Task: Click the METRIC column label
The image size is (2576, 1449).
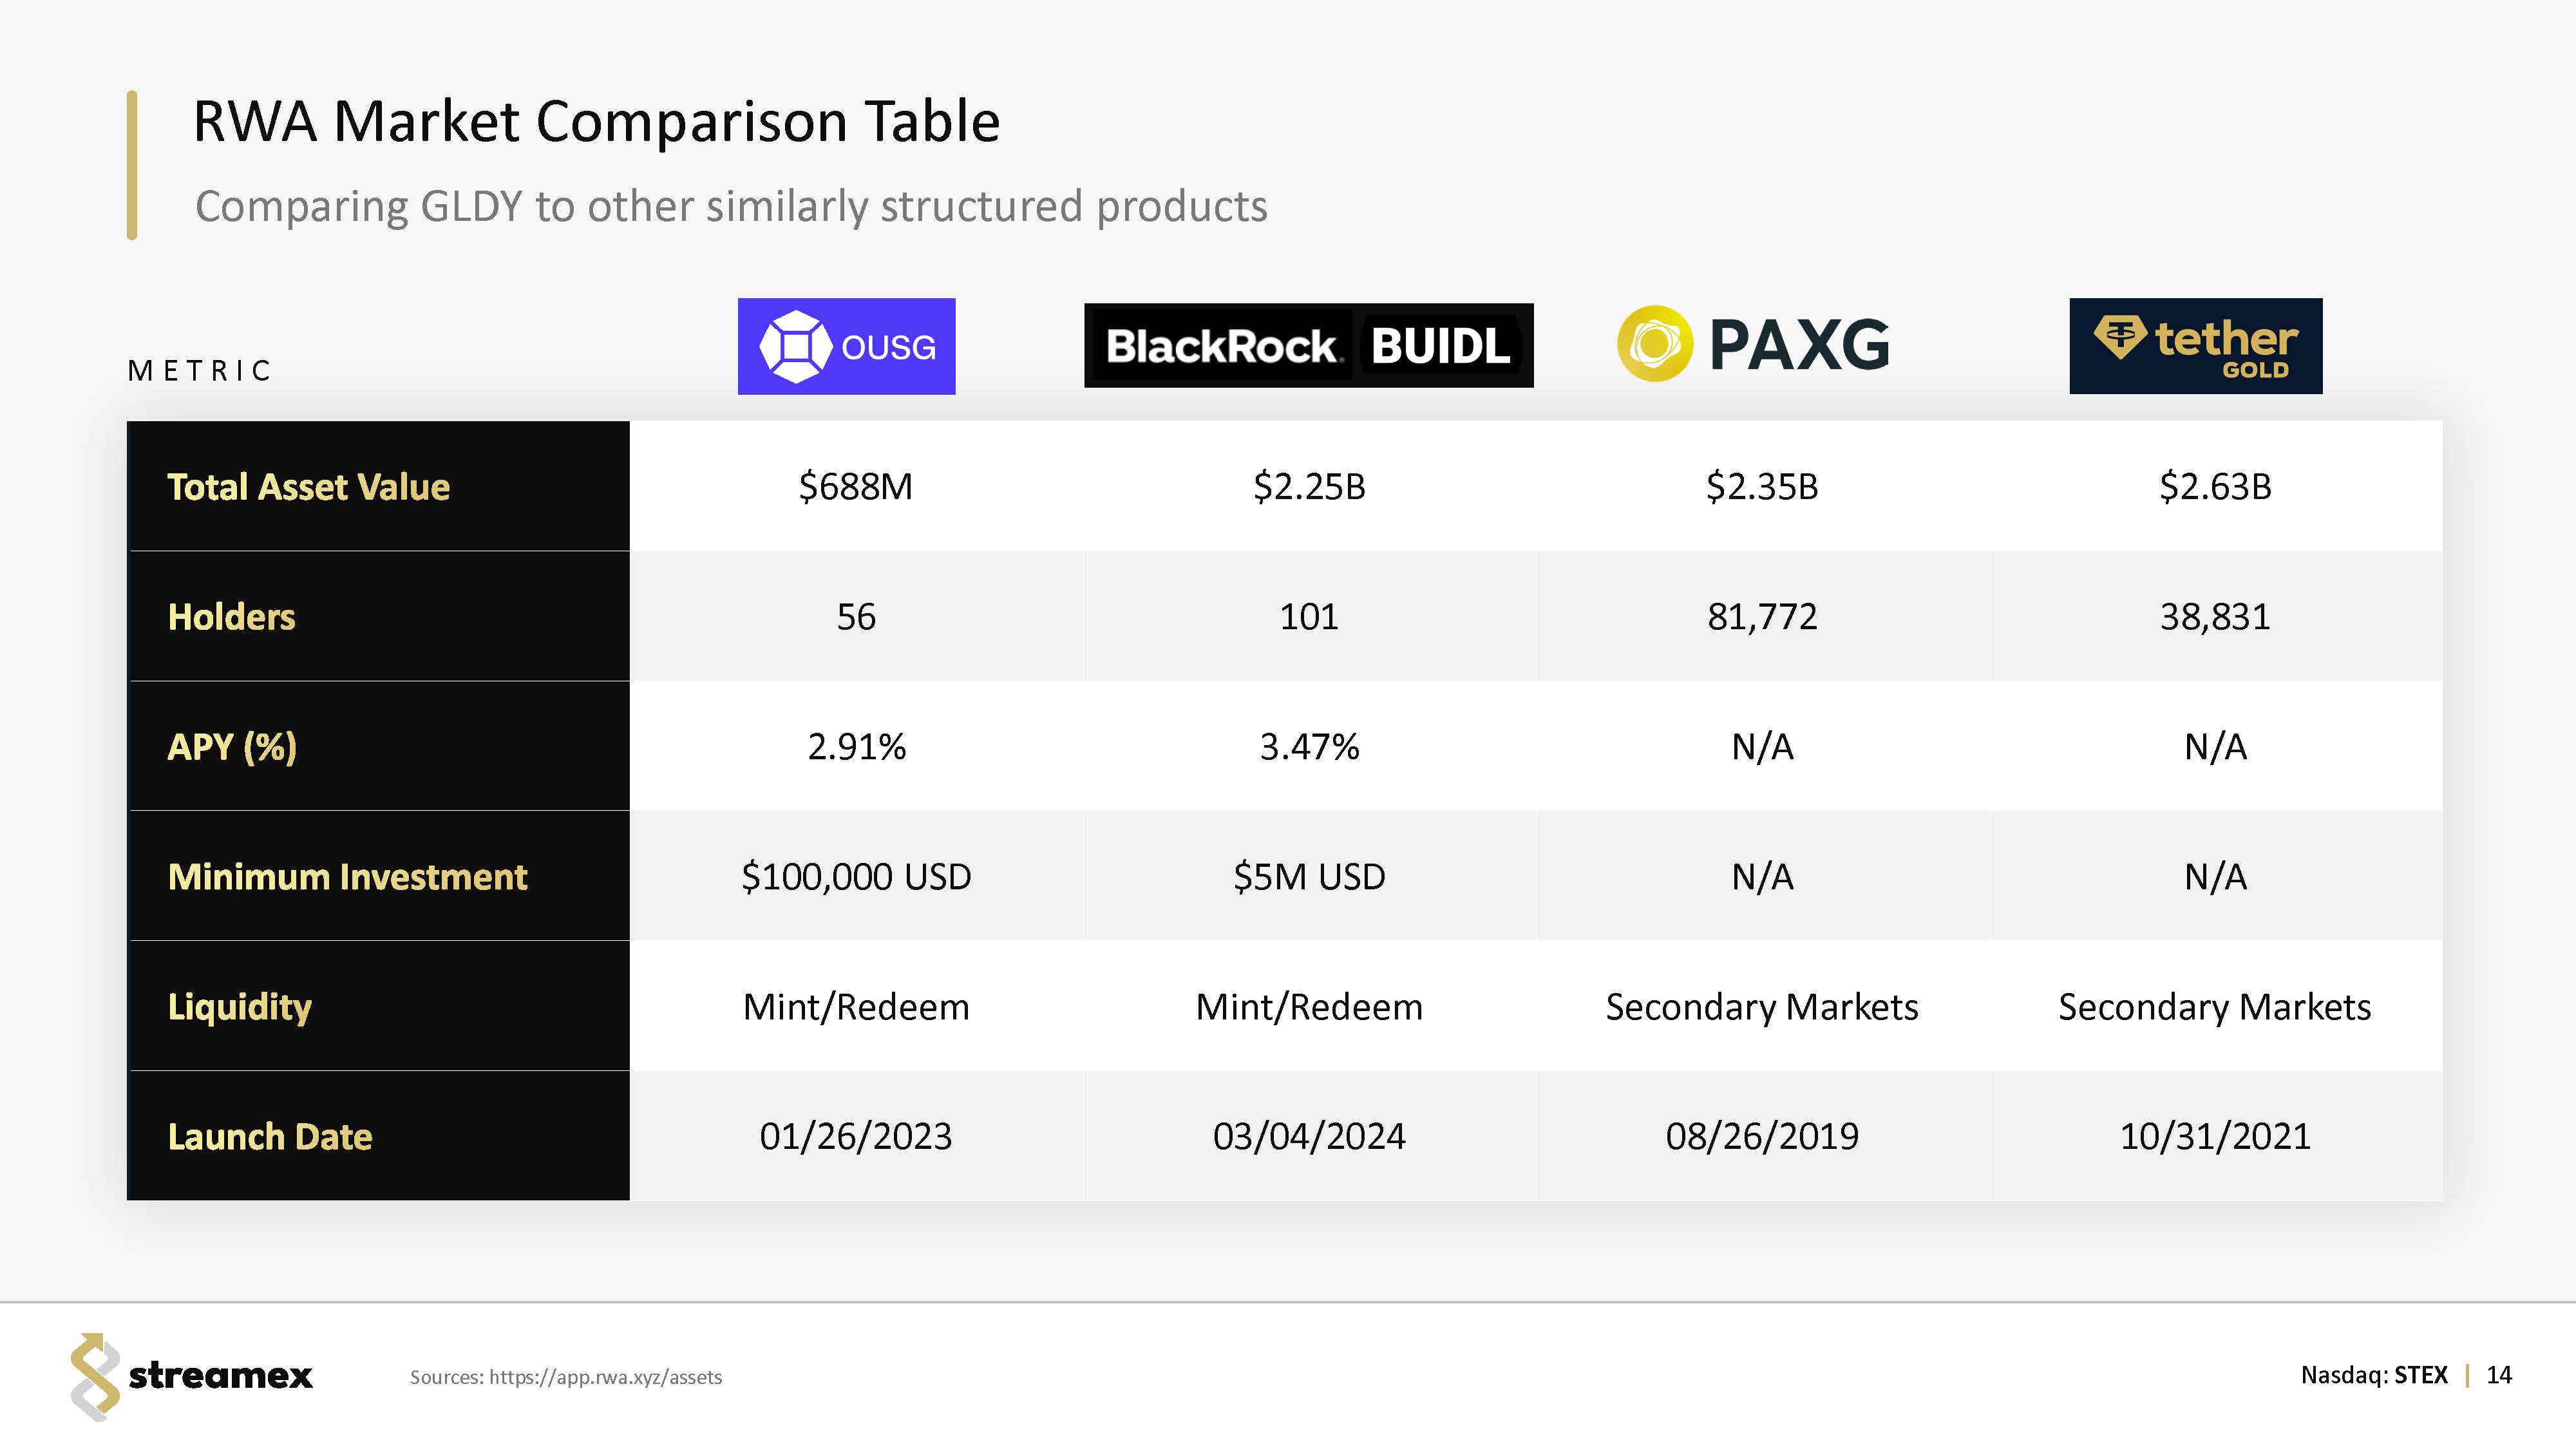Action: click(200, 371)
